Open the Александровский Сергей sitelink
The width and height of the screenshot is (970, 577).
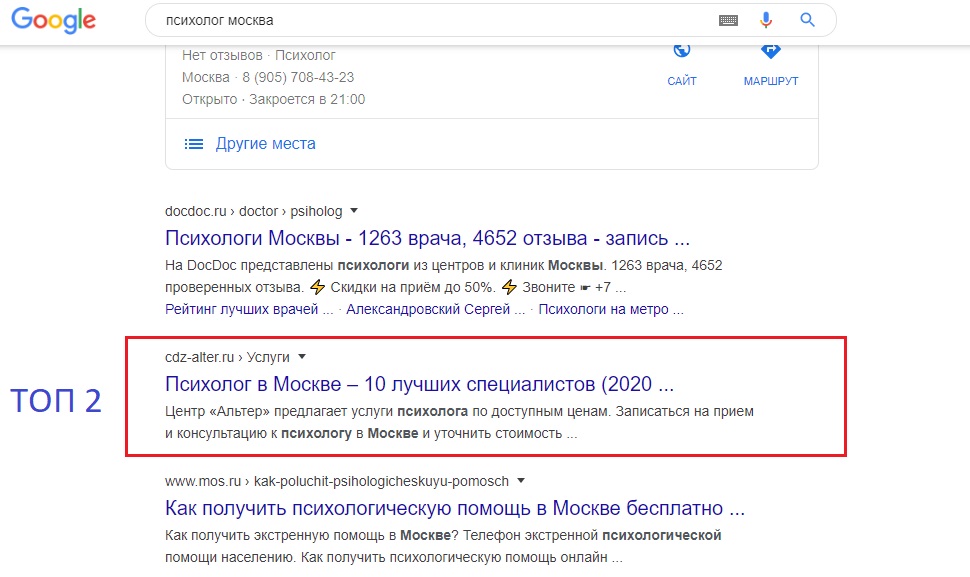click(x=436, y=309)
